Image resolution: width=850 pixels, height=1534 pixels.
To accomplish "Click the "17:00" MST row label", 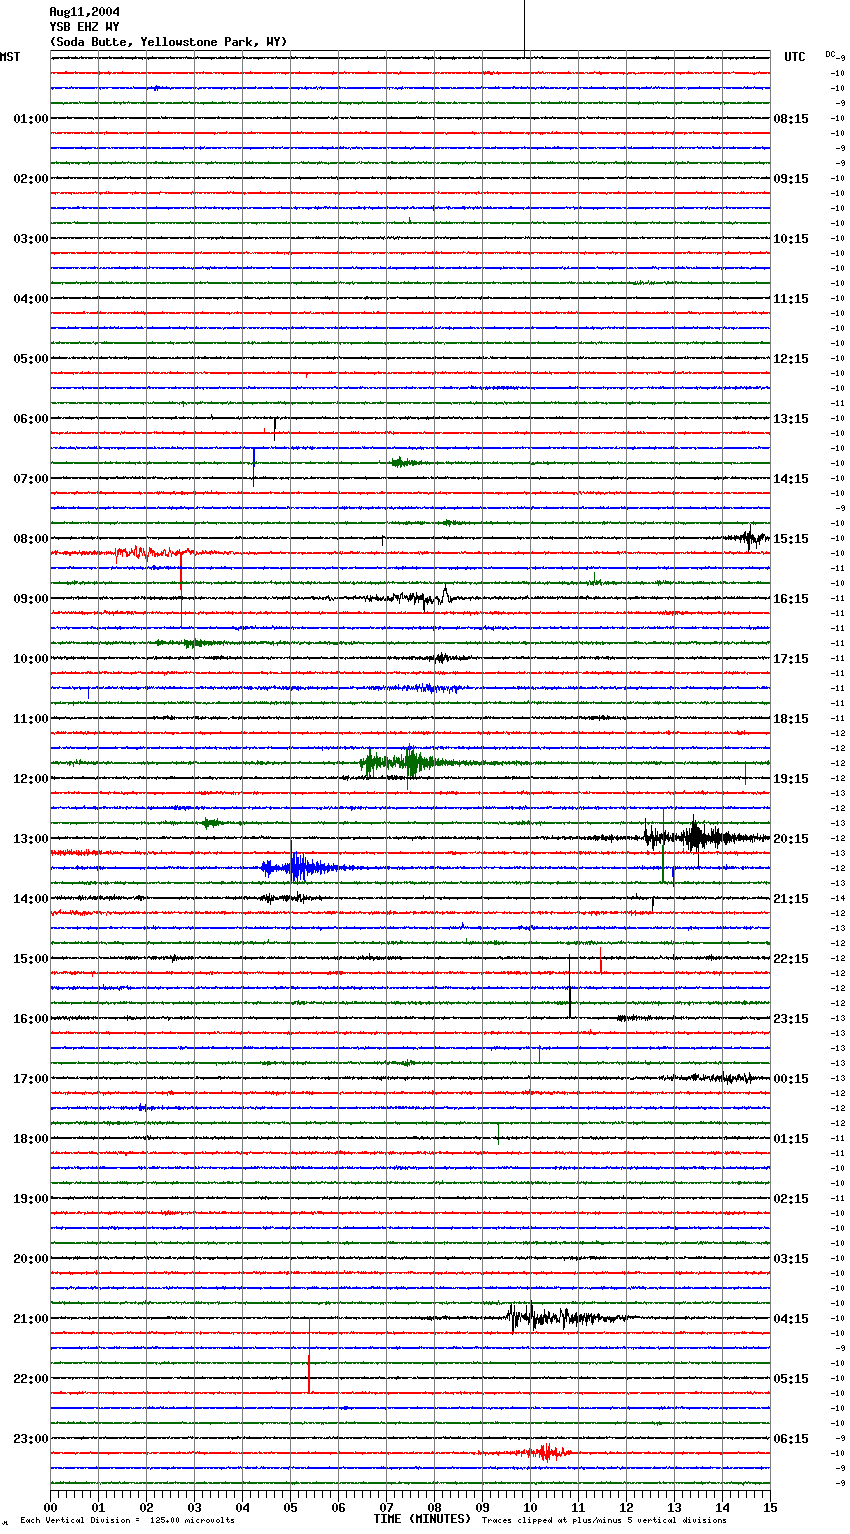I will (x=31, y=1079).
